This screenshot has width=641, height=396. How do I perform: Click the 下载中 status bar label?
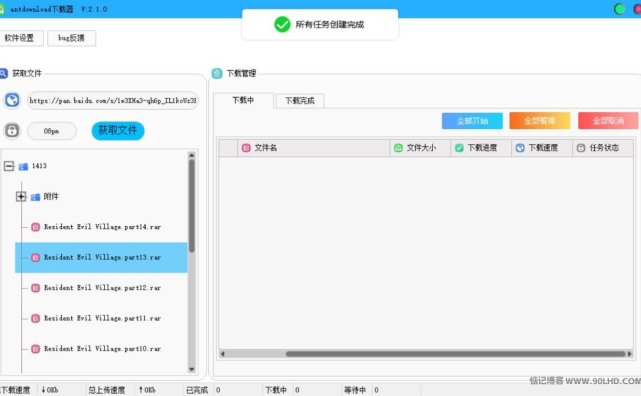pos(276,390)
